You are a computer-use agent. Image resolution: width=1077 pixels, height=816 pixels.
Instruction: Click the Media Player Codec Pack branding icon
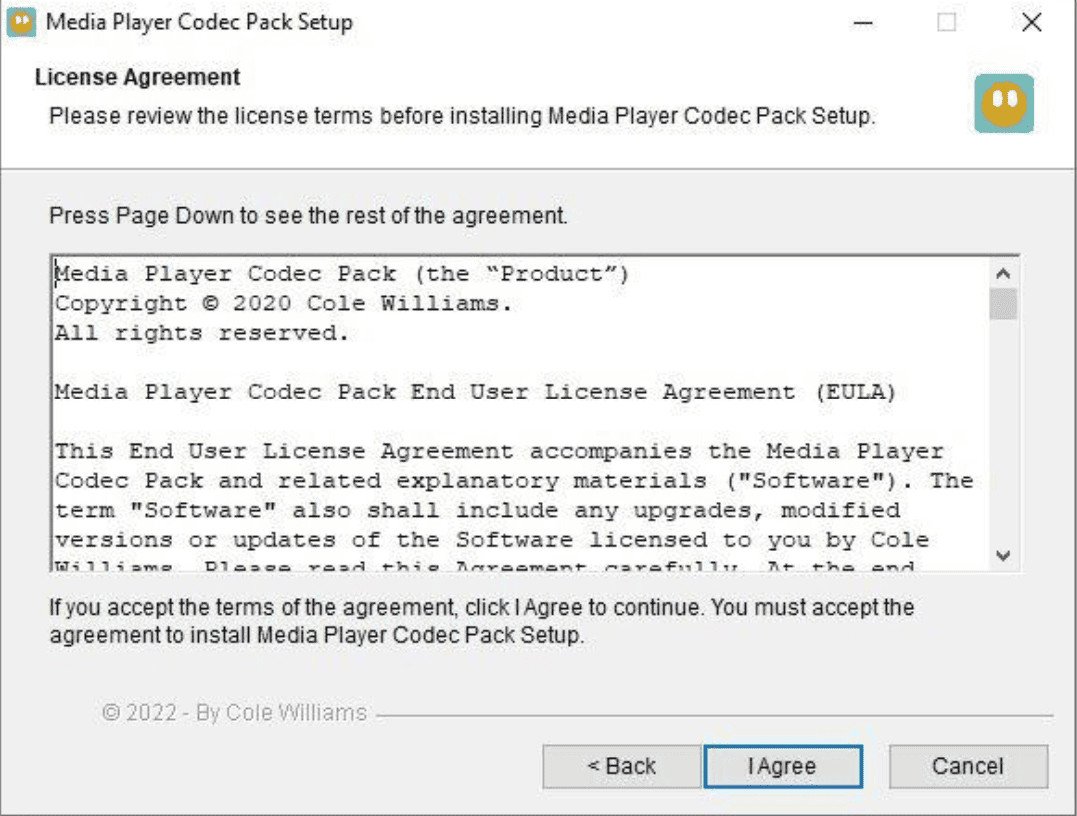point(1003,103)
